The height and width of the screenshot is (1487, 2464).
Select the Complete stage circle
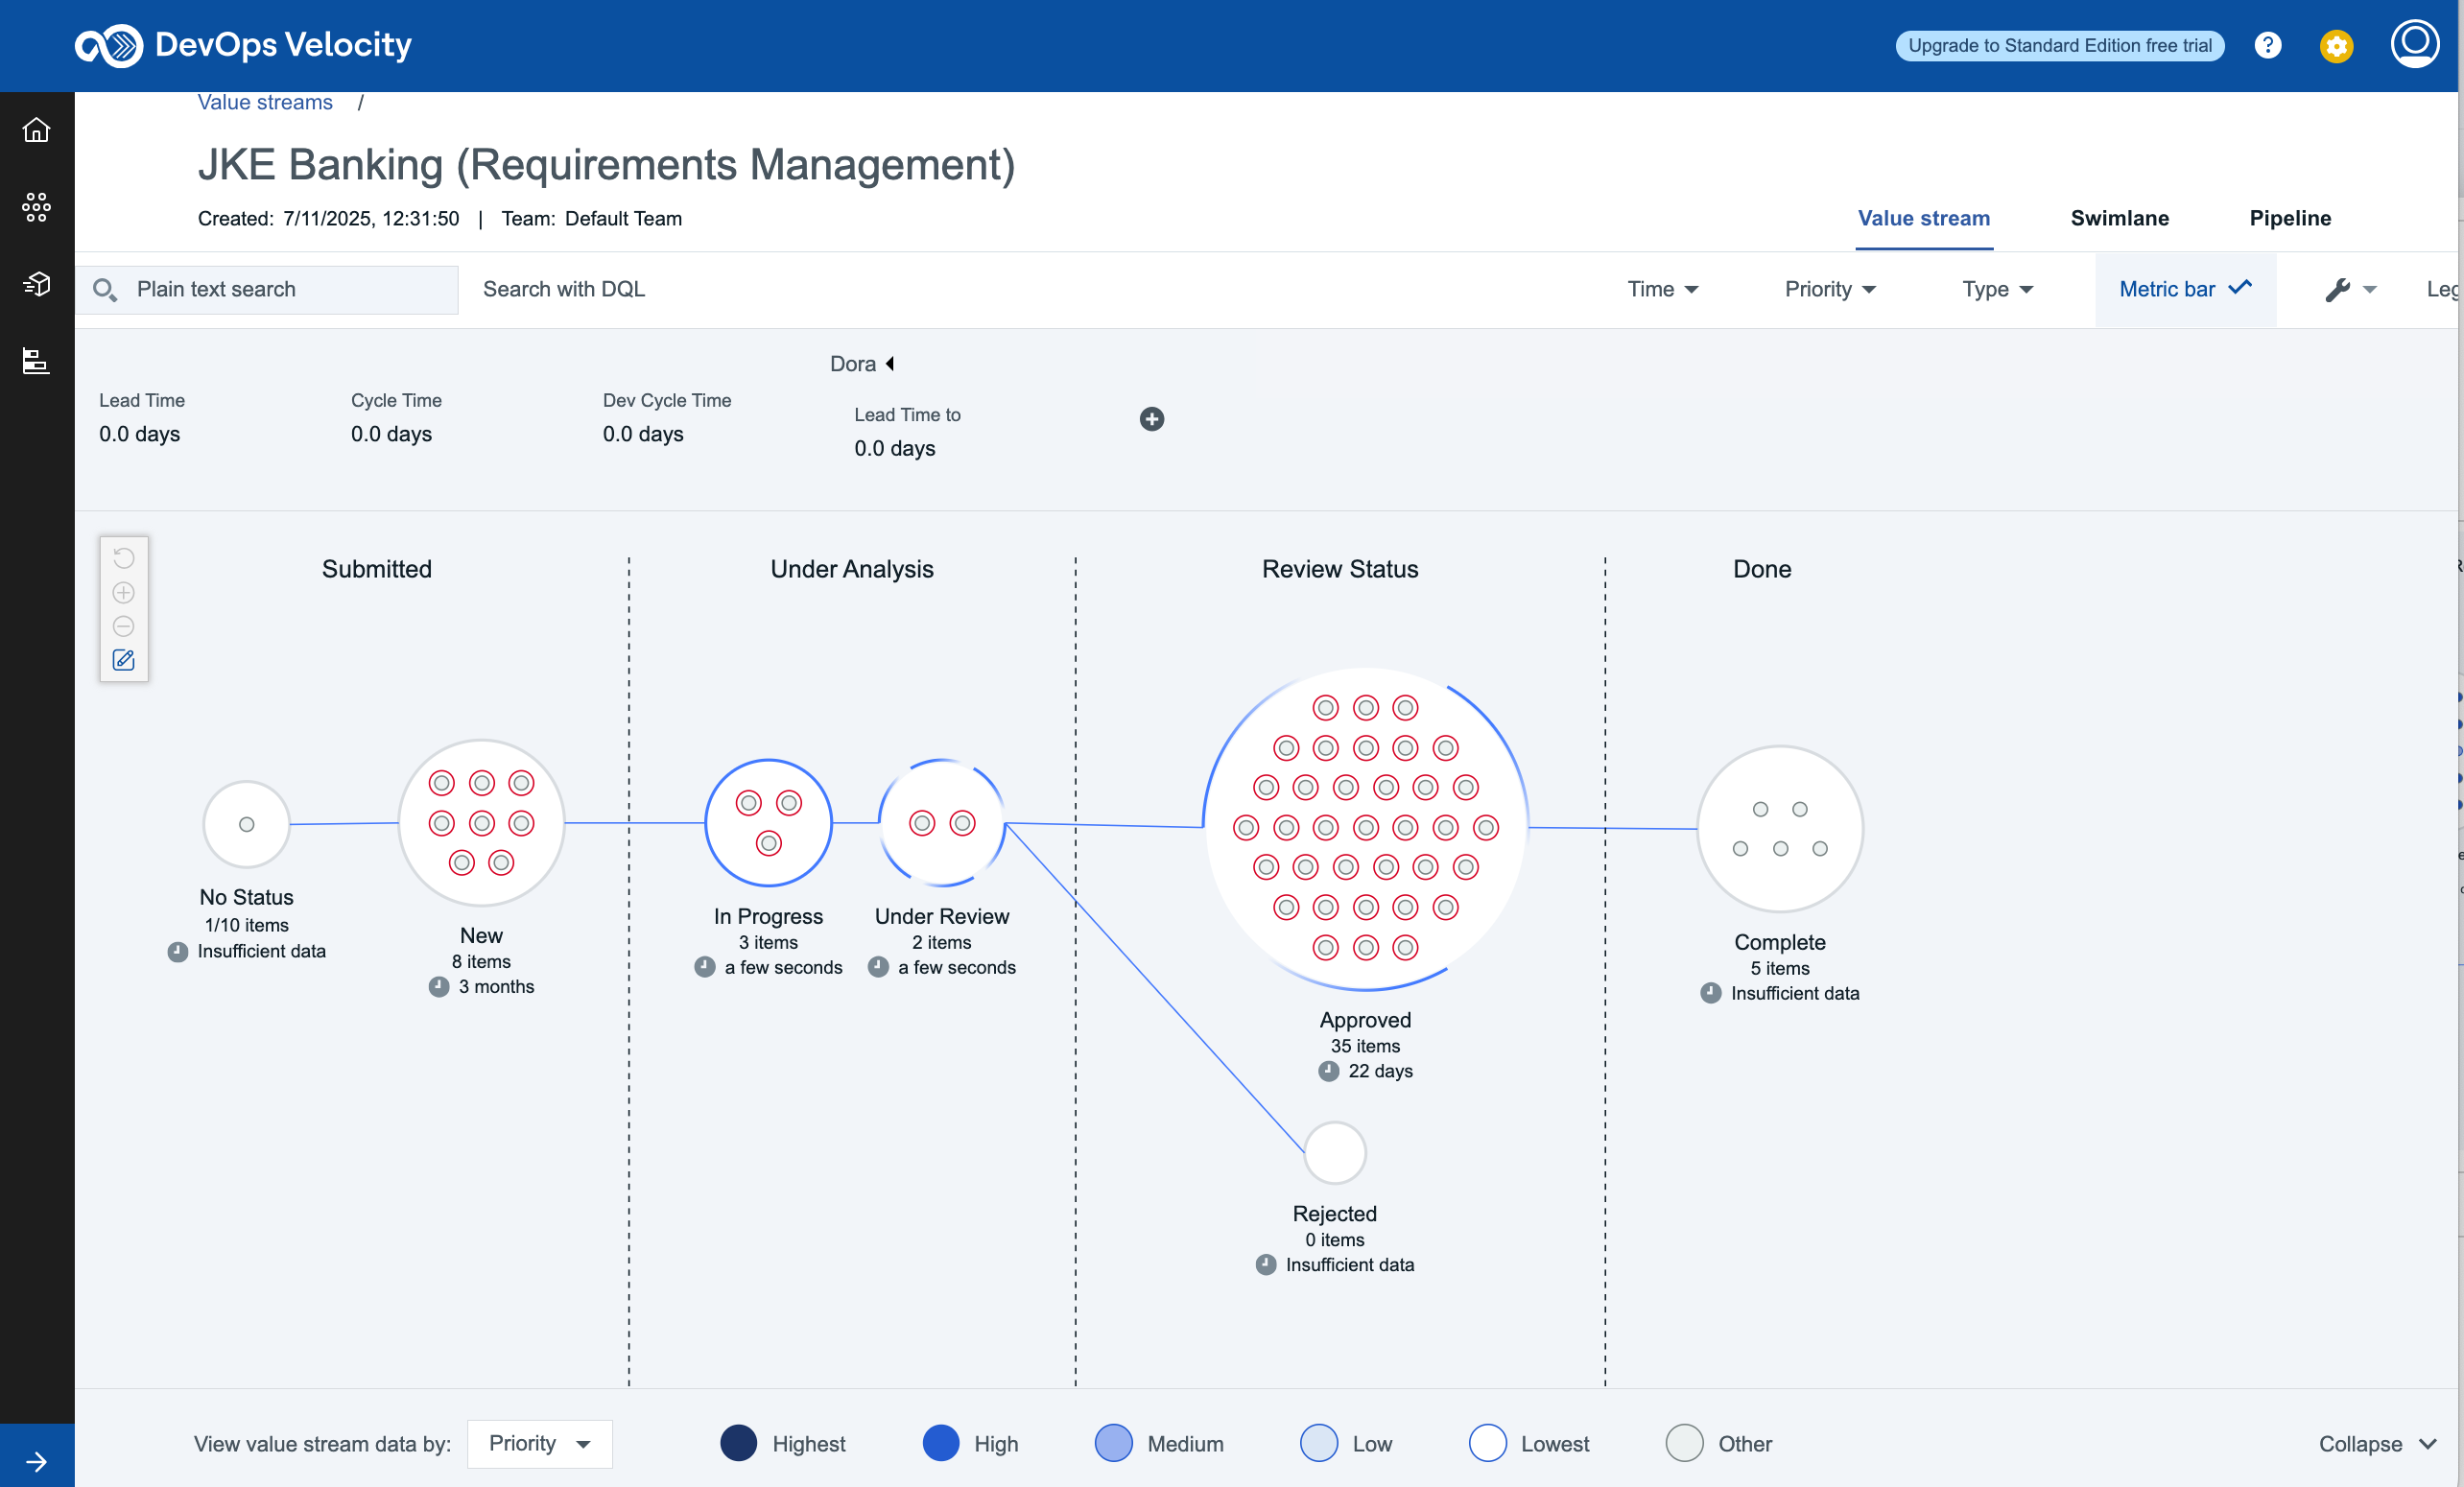[1779, 829]
